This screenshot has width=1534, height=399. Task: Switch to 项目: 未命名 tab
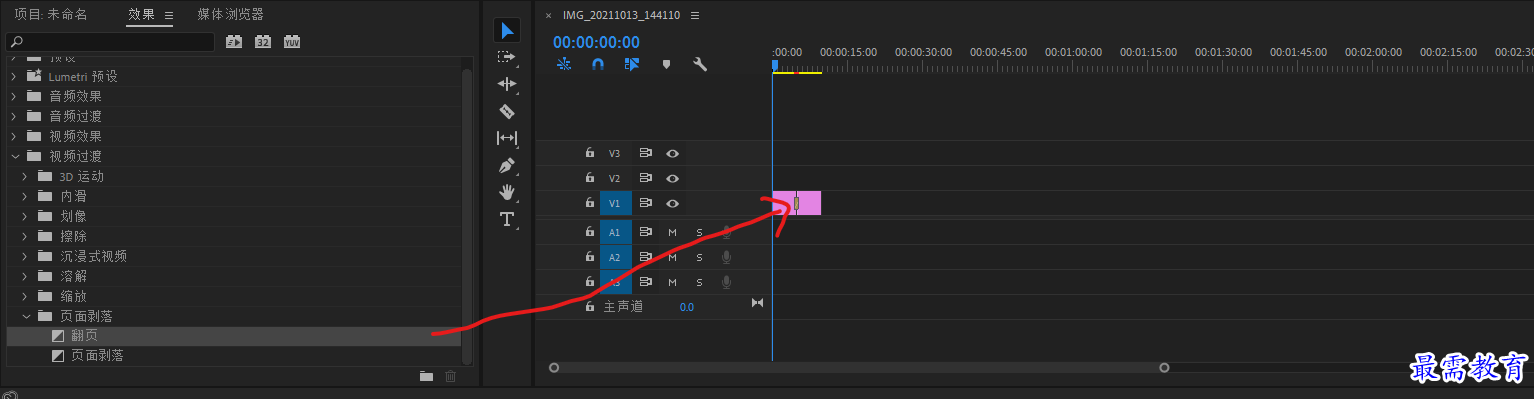(50, 15)
